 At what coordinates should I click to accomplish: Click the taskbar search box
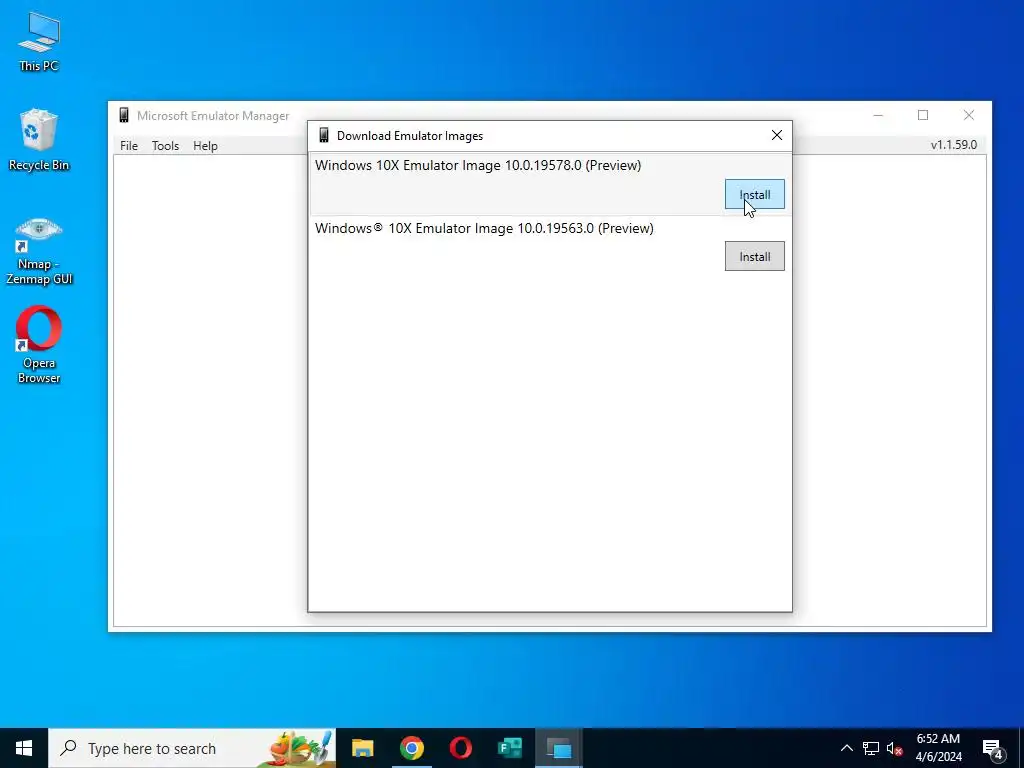[192, 748]
